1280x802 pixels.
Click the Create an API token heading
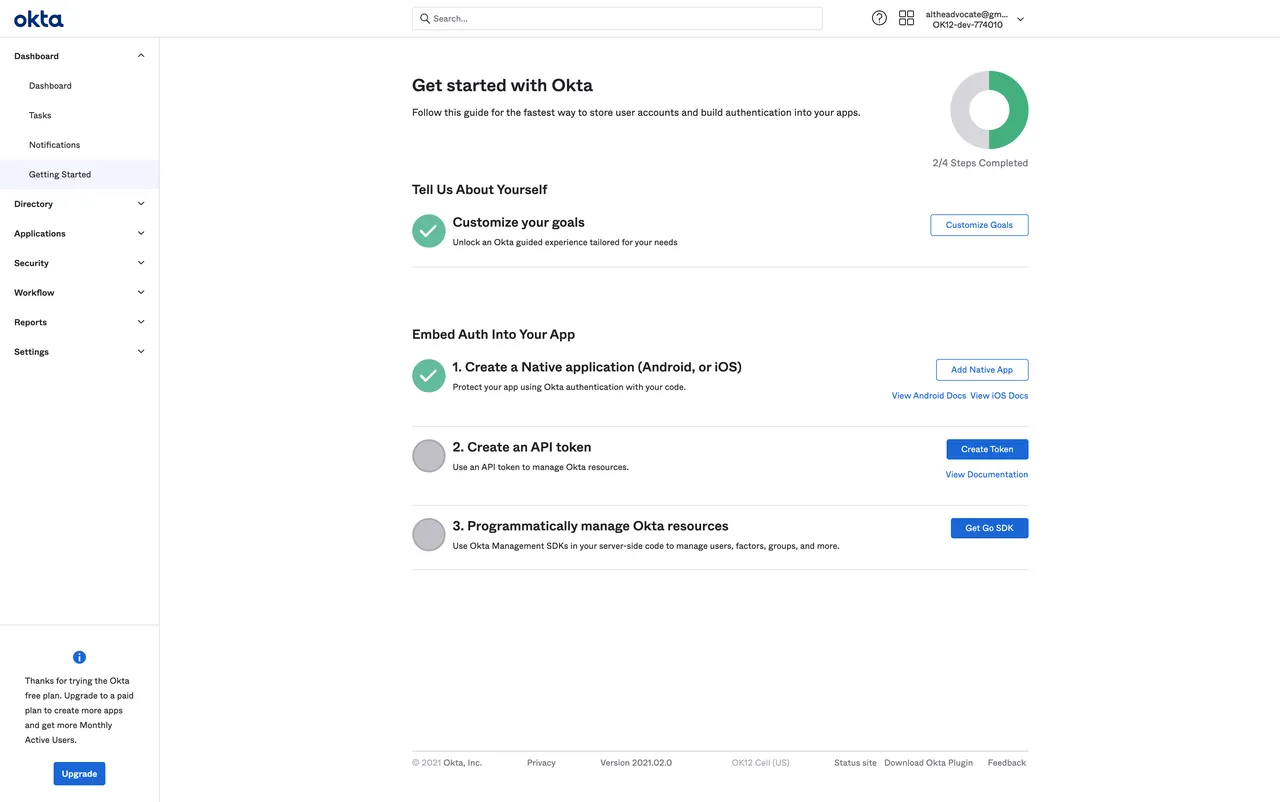(522, 447)
